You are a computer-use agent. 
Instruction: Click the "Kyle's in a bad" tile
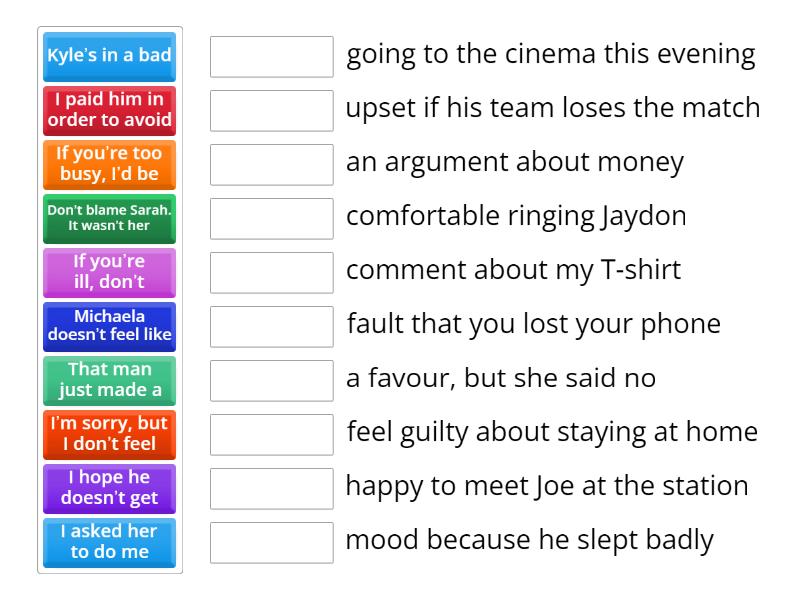click(110, 56)
